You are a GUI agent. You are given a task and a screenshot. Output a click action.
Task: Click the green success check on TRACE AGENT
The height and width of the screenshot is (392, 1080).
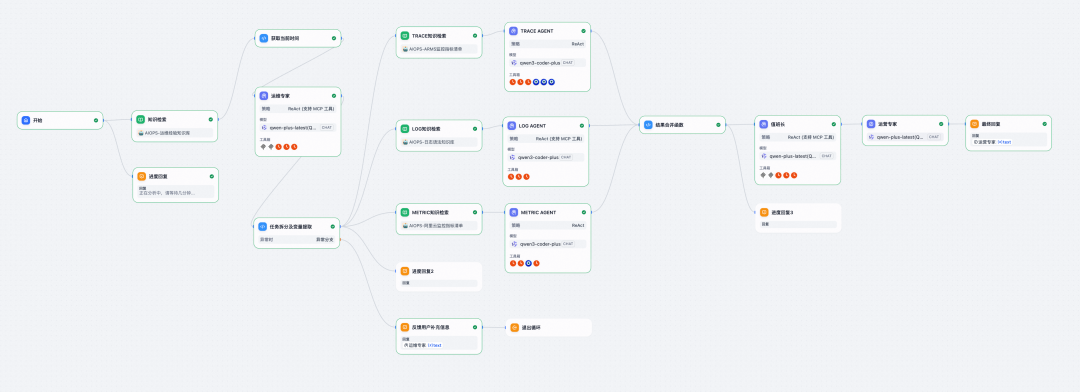(x=583, y=31)
